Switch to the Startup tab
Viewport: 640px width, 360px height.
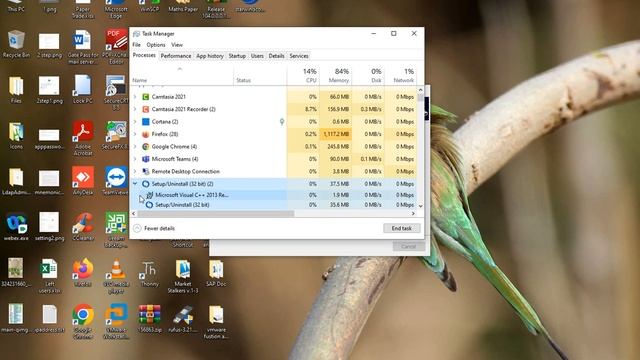(x=237, y=56)
